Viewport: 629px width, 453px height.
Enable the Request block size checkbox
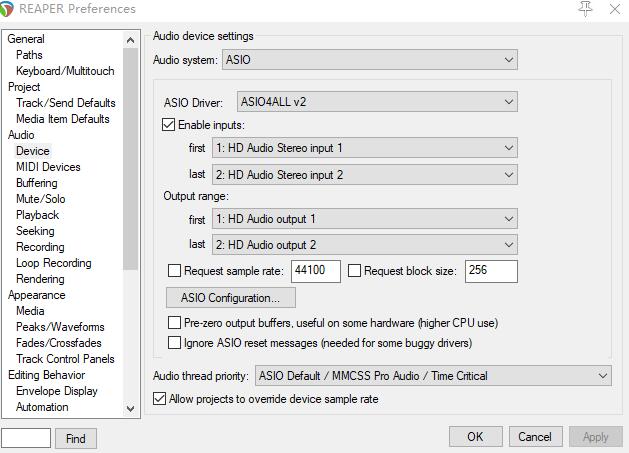[x=354, y=271]
